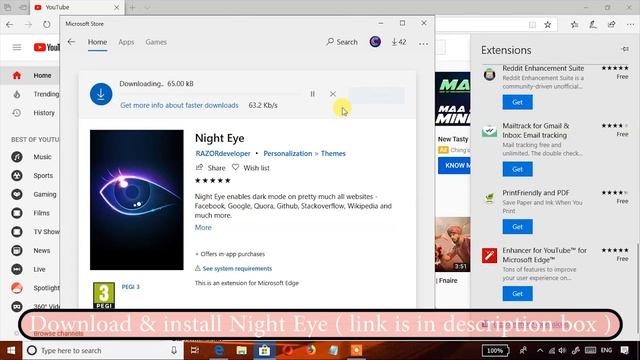Open Trending in the YouTube sidebar

(31, 94)
